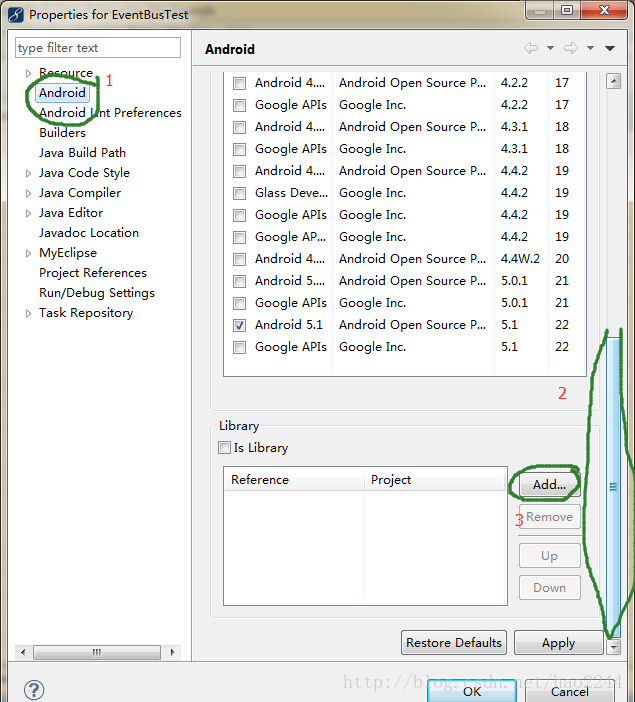The width and height of the screenshot is (635, 702).
Task: Expand the Java Compiler tree node
Action: pyautogui.click(x=28, y=193)
